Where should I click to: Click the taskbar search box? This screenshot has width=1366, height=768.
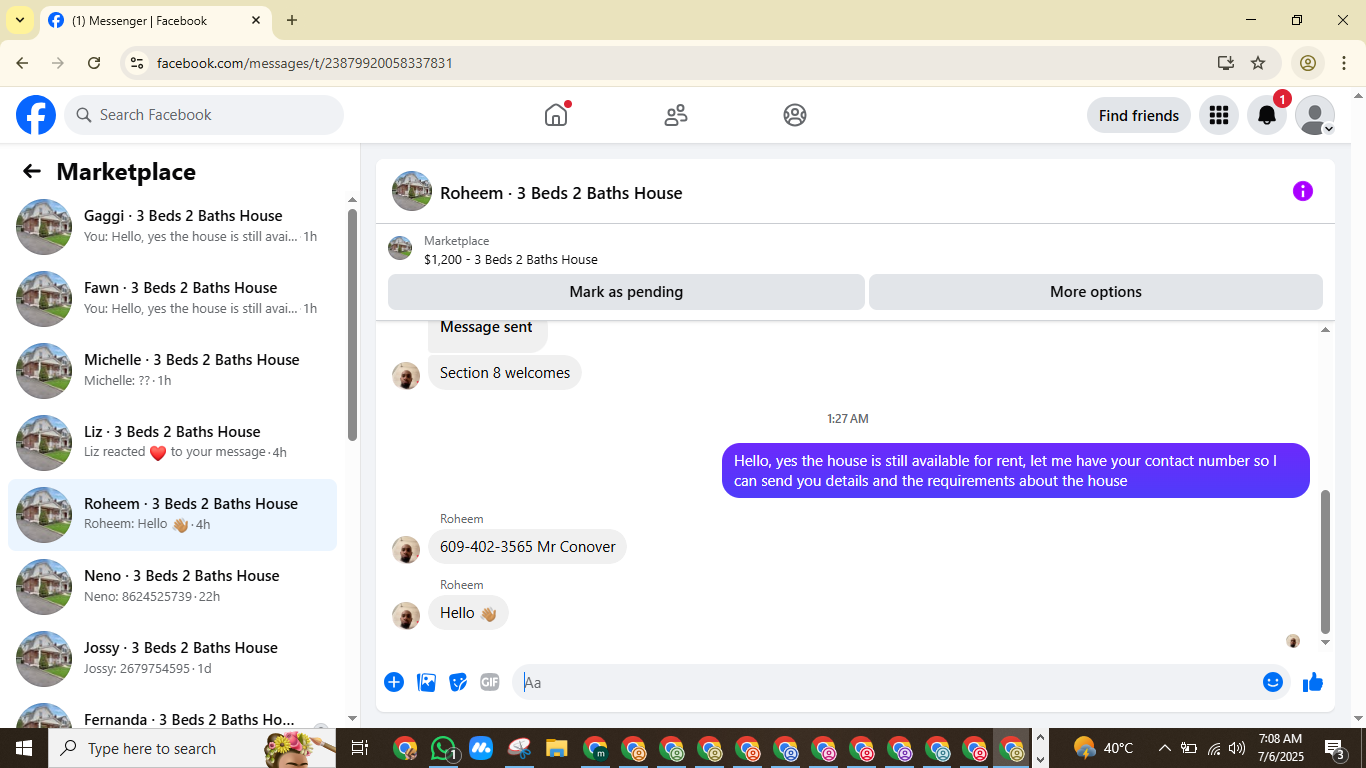[x=194, y=748]
